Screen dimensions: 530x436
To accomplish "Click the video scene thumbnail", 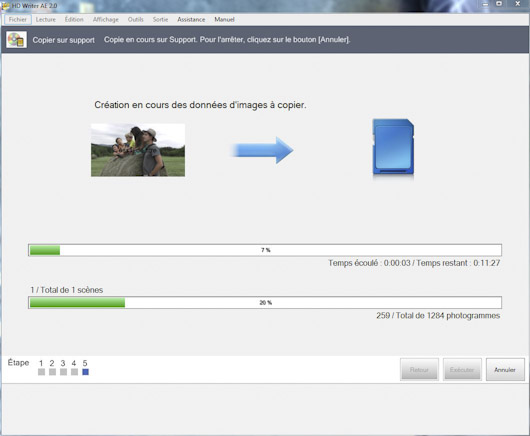I will pyautogui.click(x=138, y=150).
